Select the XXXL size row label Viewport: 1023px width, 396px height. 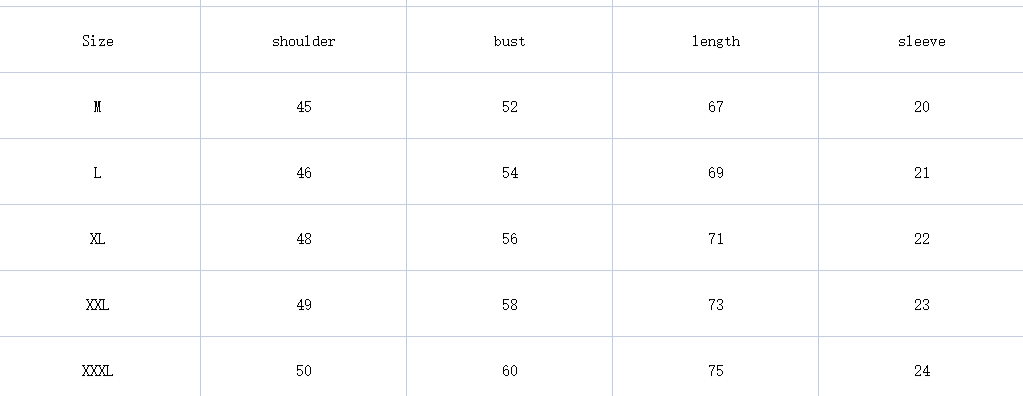(97, 371)
